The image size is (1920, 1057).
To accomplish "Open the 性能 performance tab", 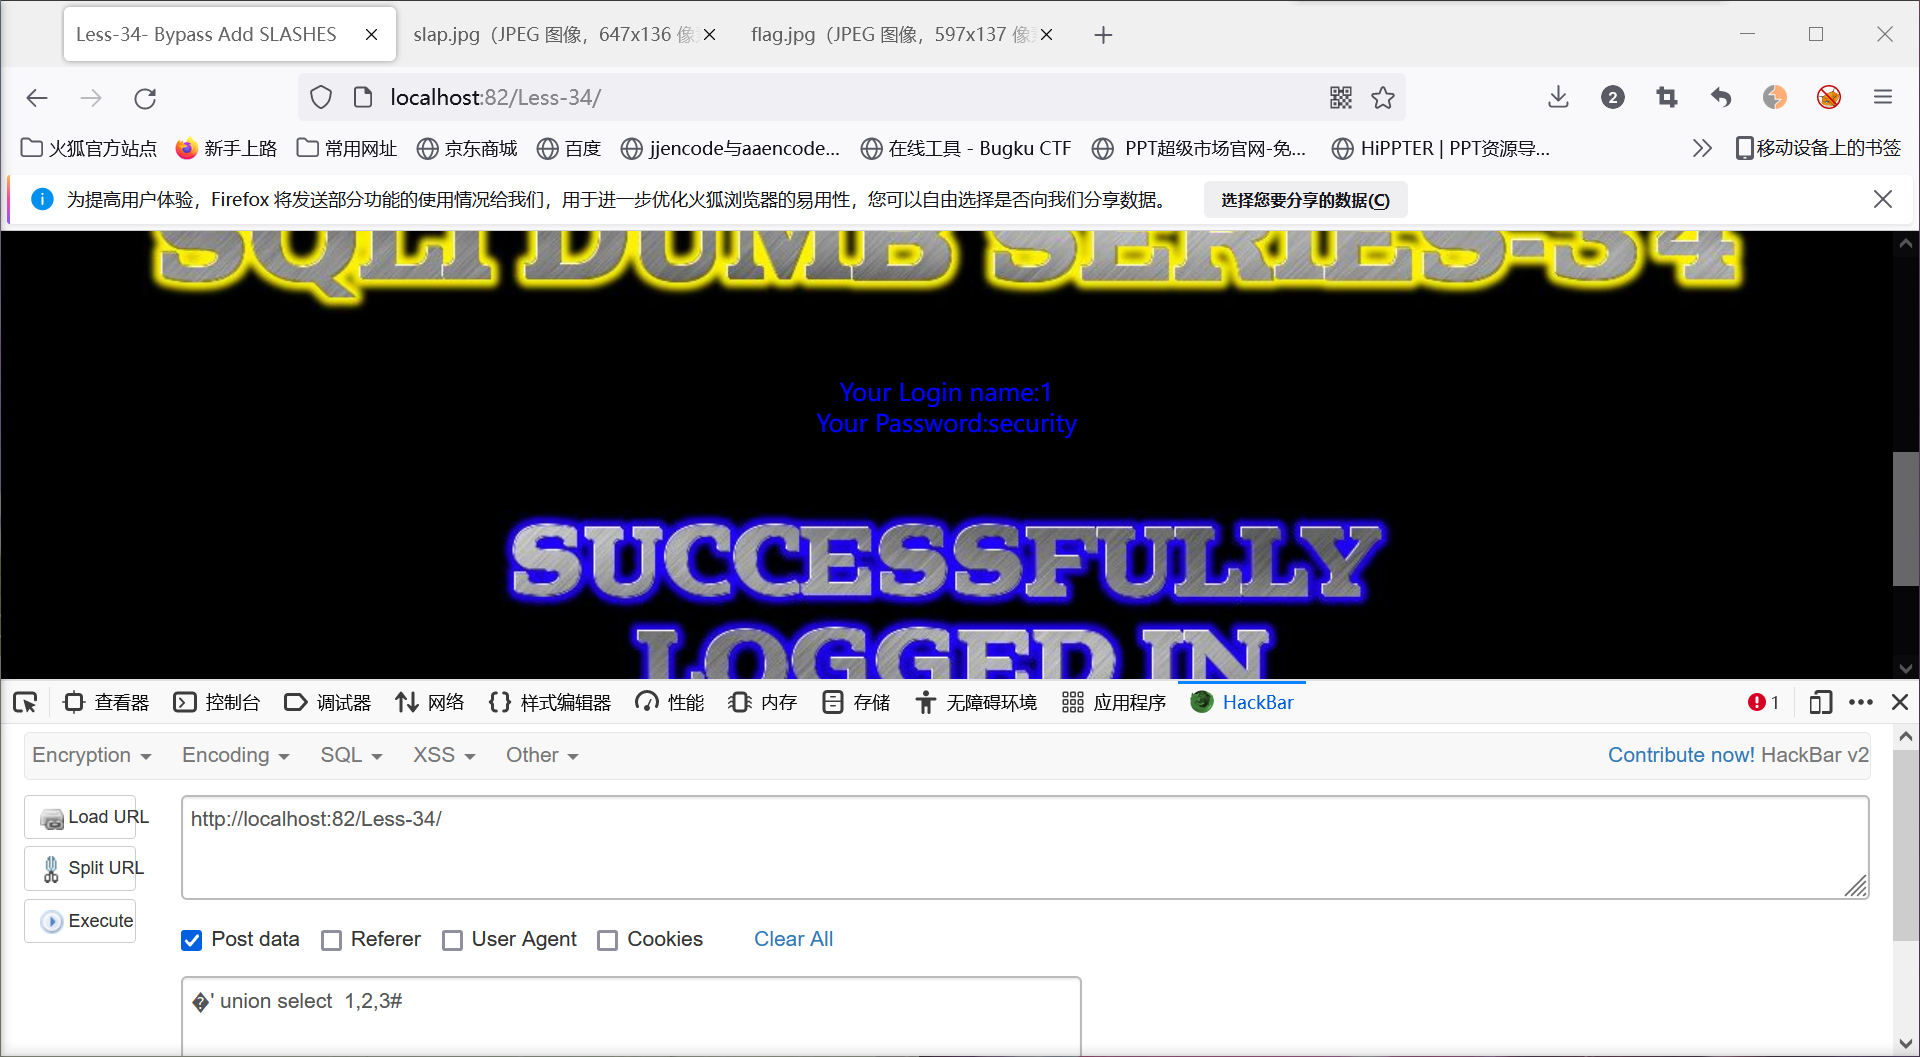I will (x=670, y=702).
